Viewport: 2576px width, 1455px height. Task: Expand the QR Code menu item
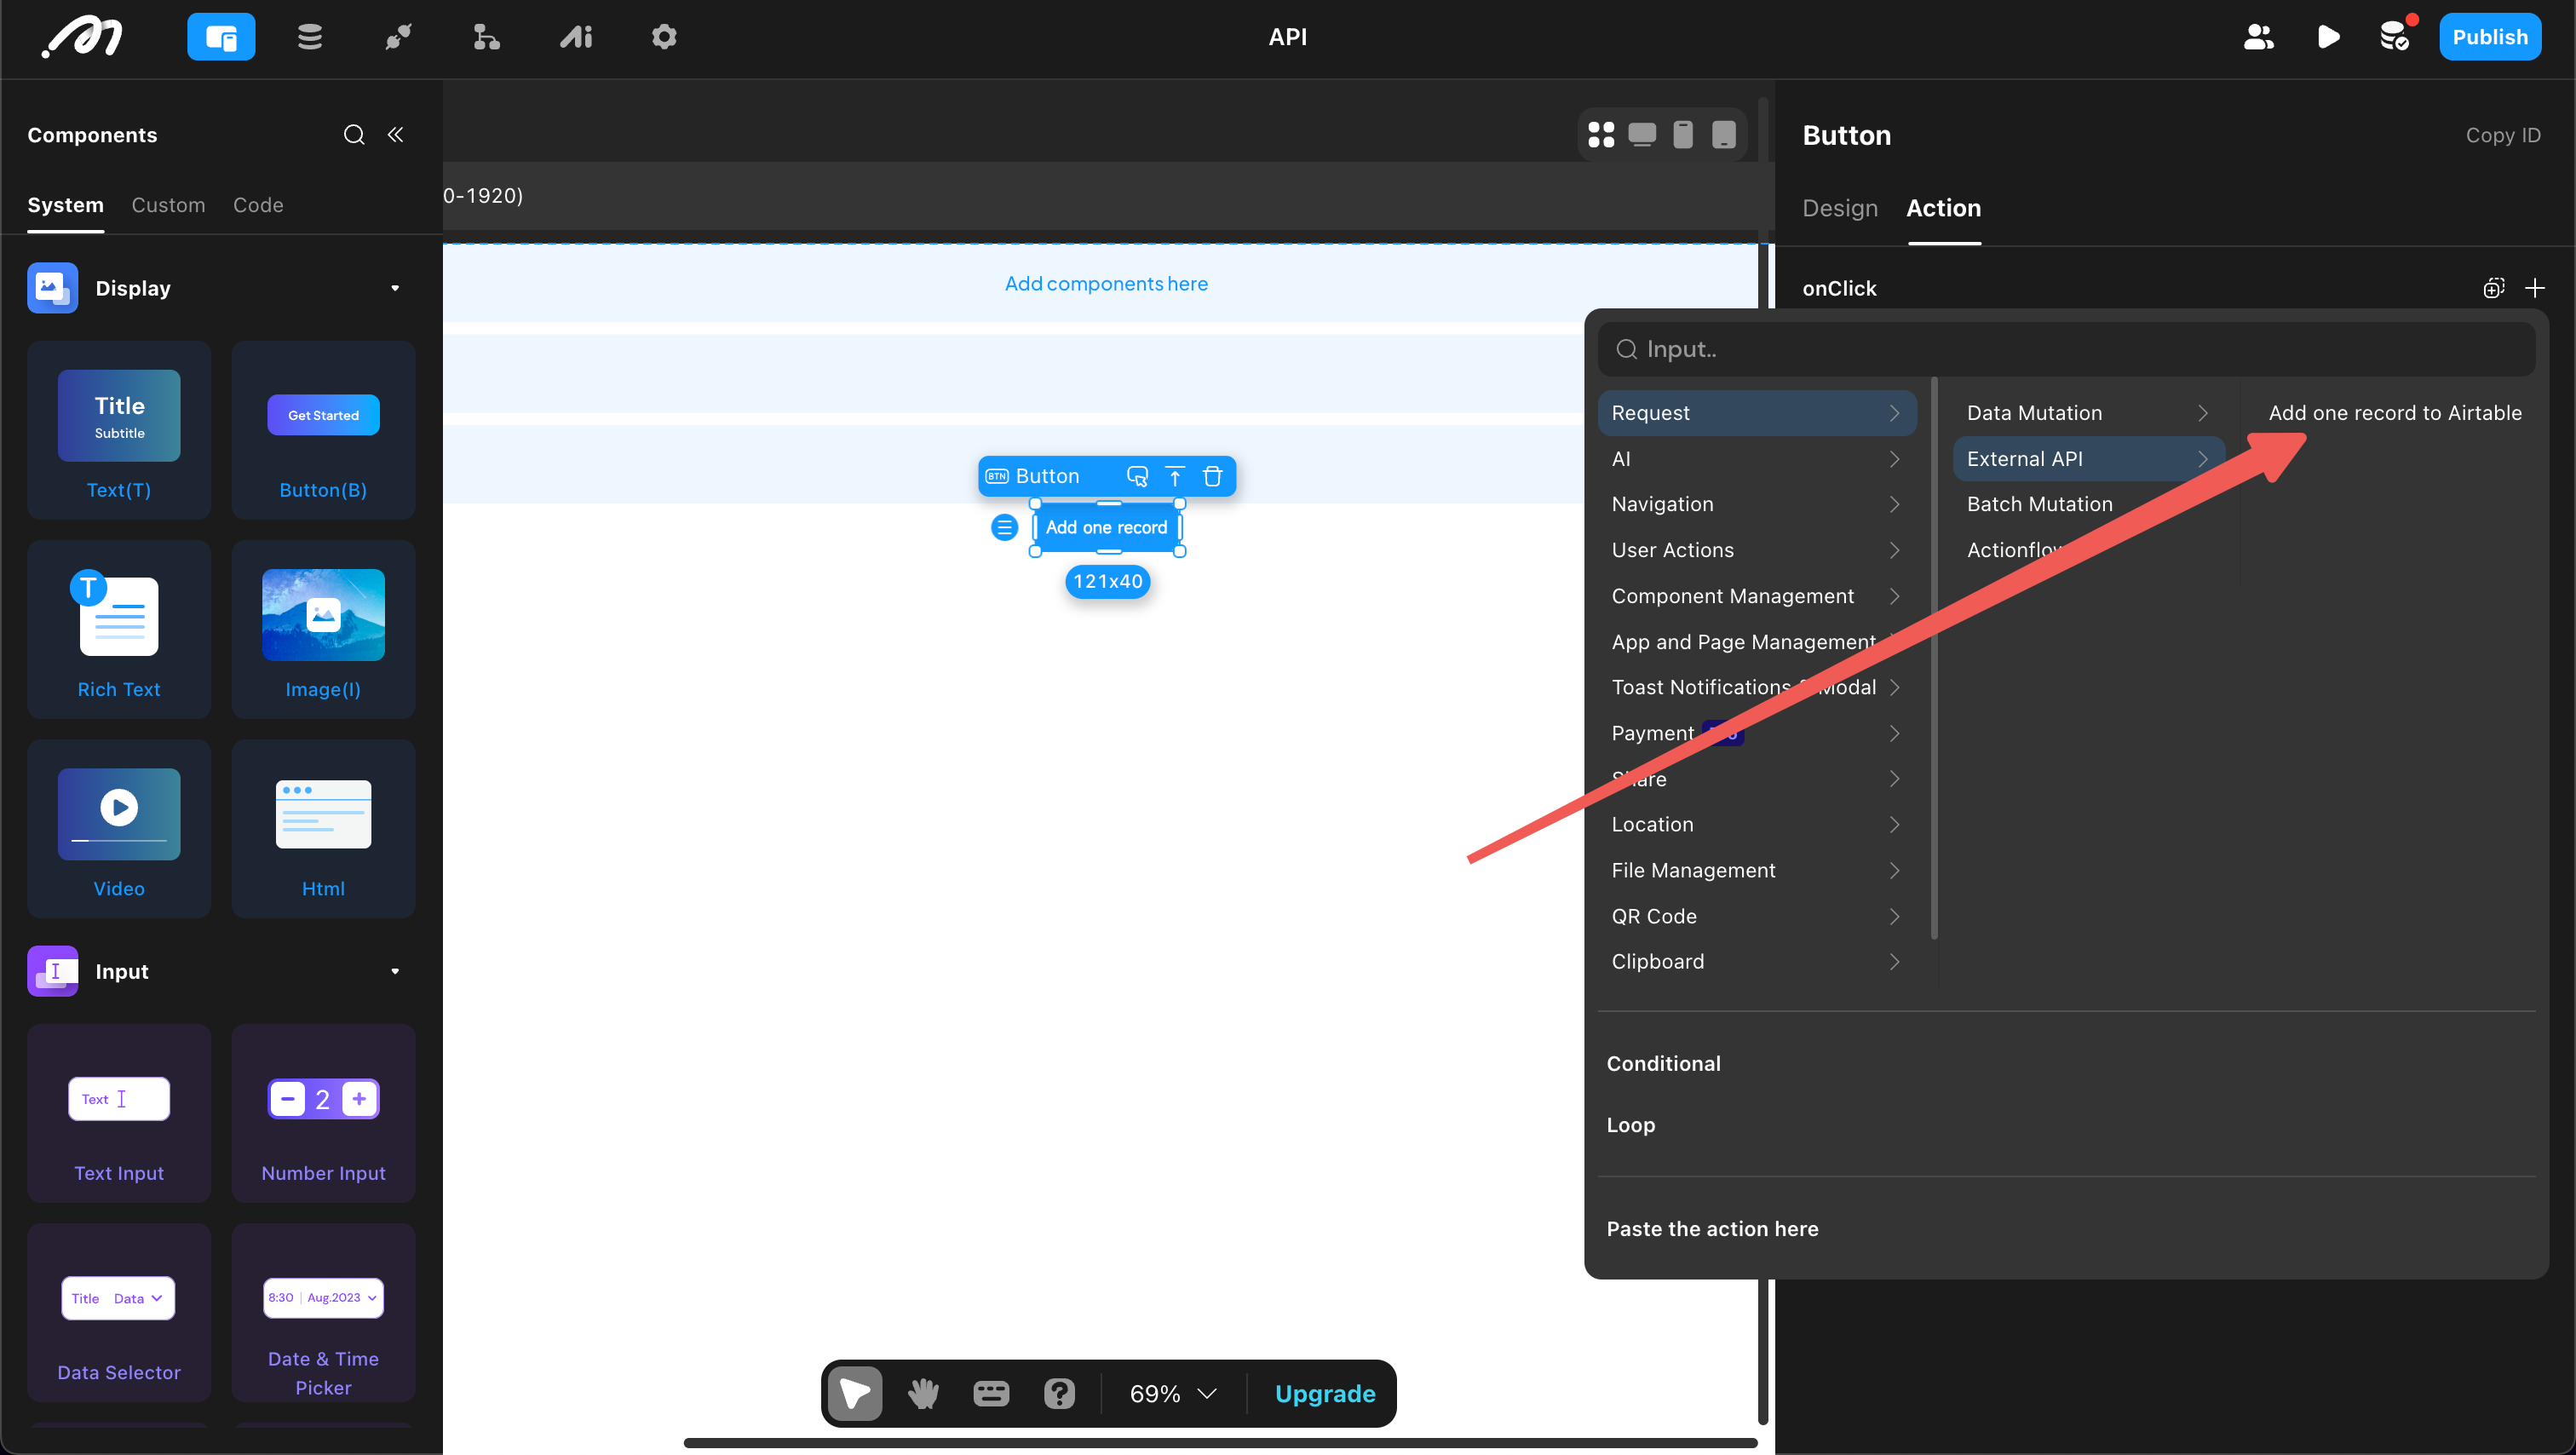tap(1756, 916)
